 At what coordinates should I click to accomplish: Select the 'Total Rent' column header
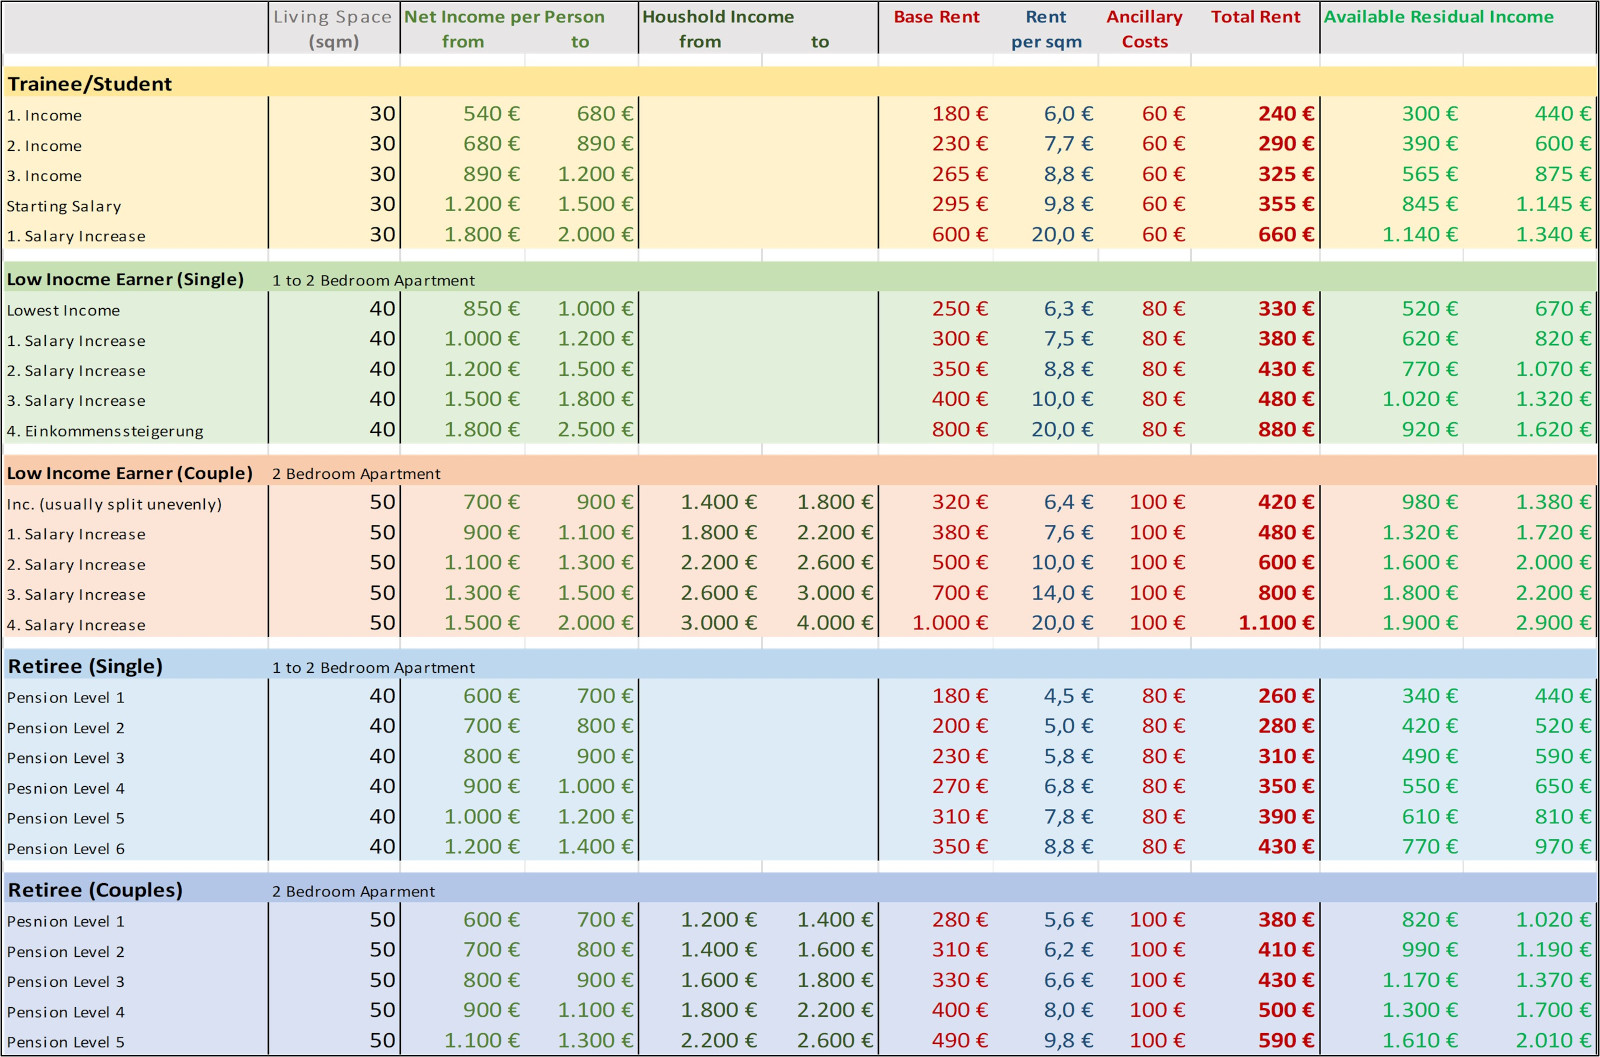pos(1255,17)
